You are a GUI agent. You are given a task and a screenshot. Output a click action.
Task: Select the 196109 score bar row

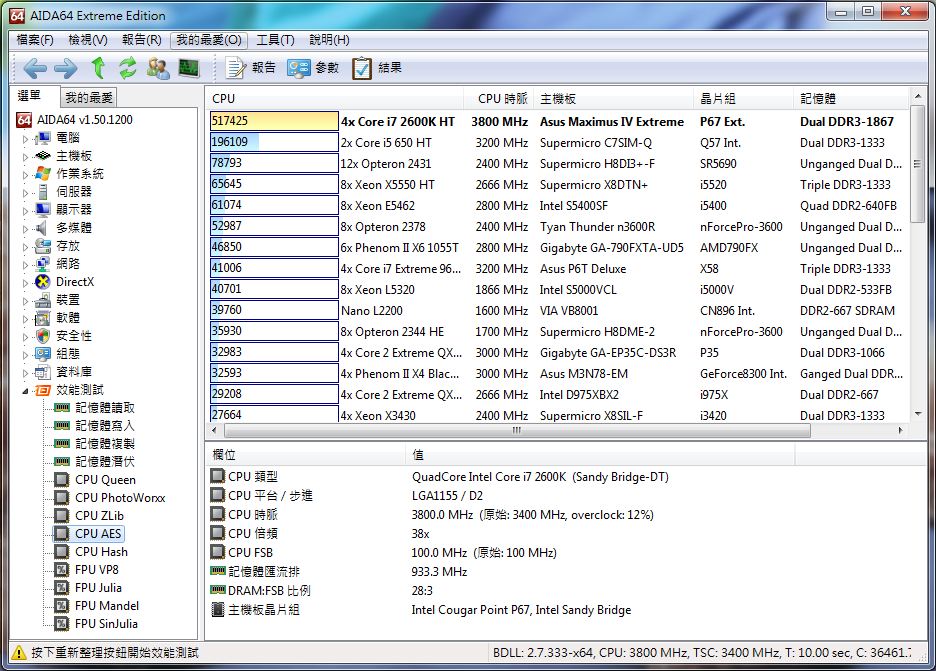click(x=274, y=142)
